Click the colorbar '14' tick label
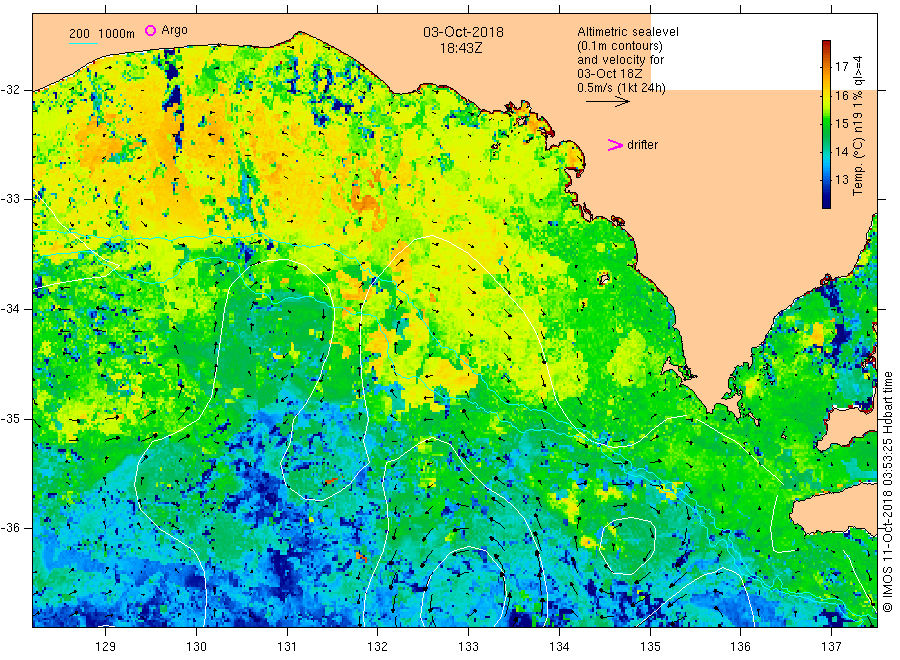The image size is (900, 660). click(x=841, y=152)
